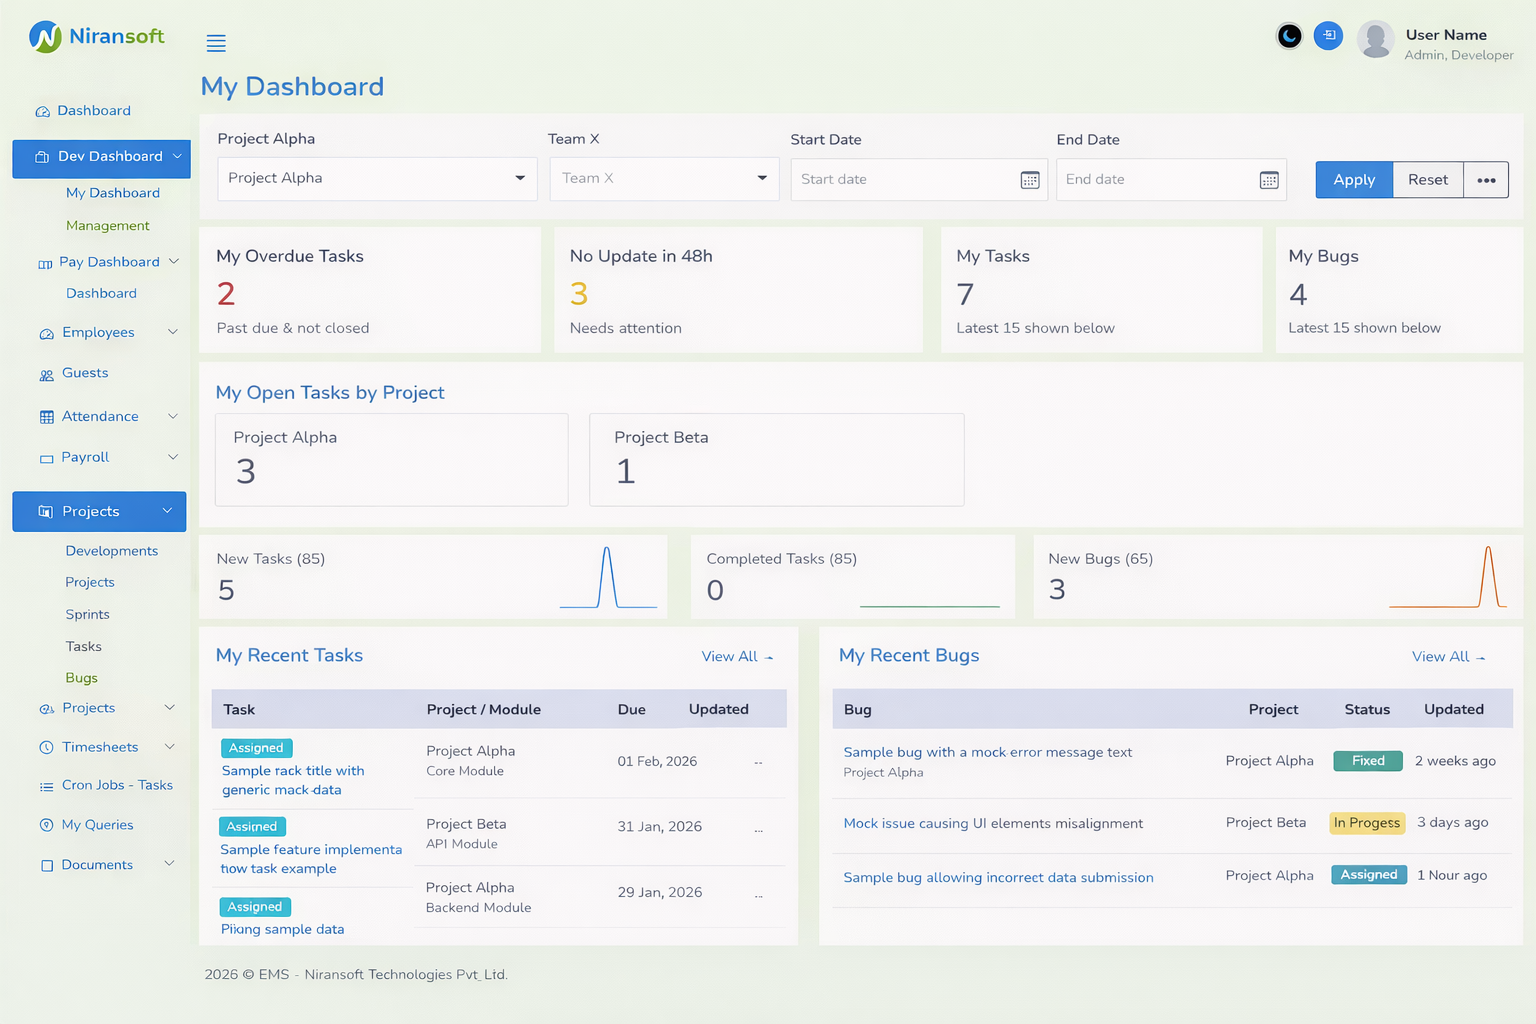Open the End Date calendar icon
Screen dimensions: 1536x1024
[1268, 180]
